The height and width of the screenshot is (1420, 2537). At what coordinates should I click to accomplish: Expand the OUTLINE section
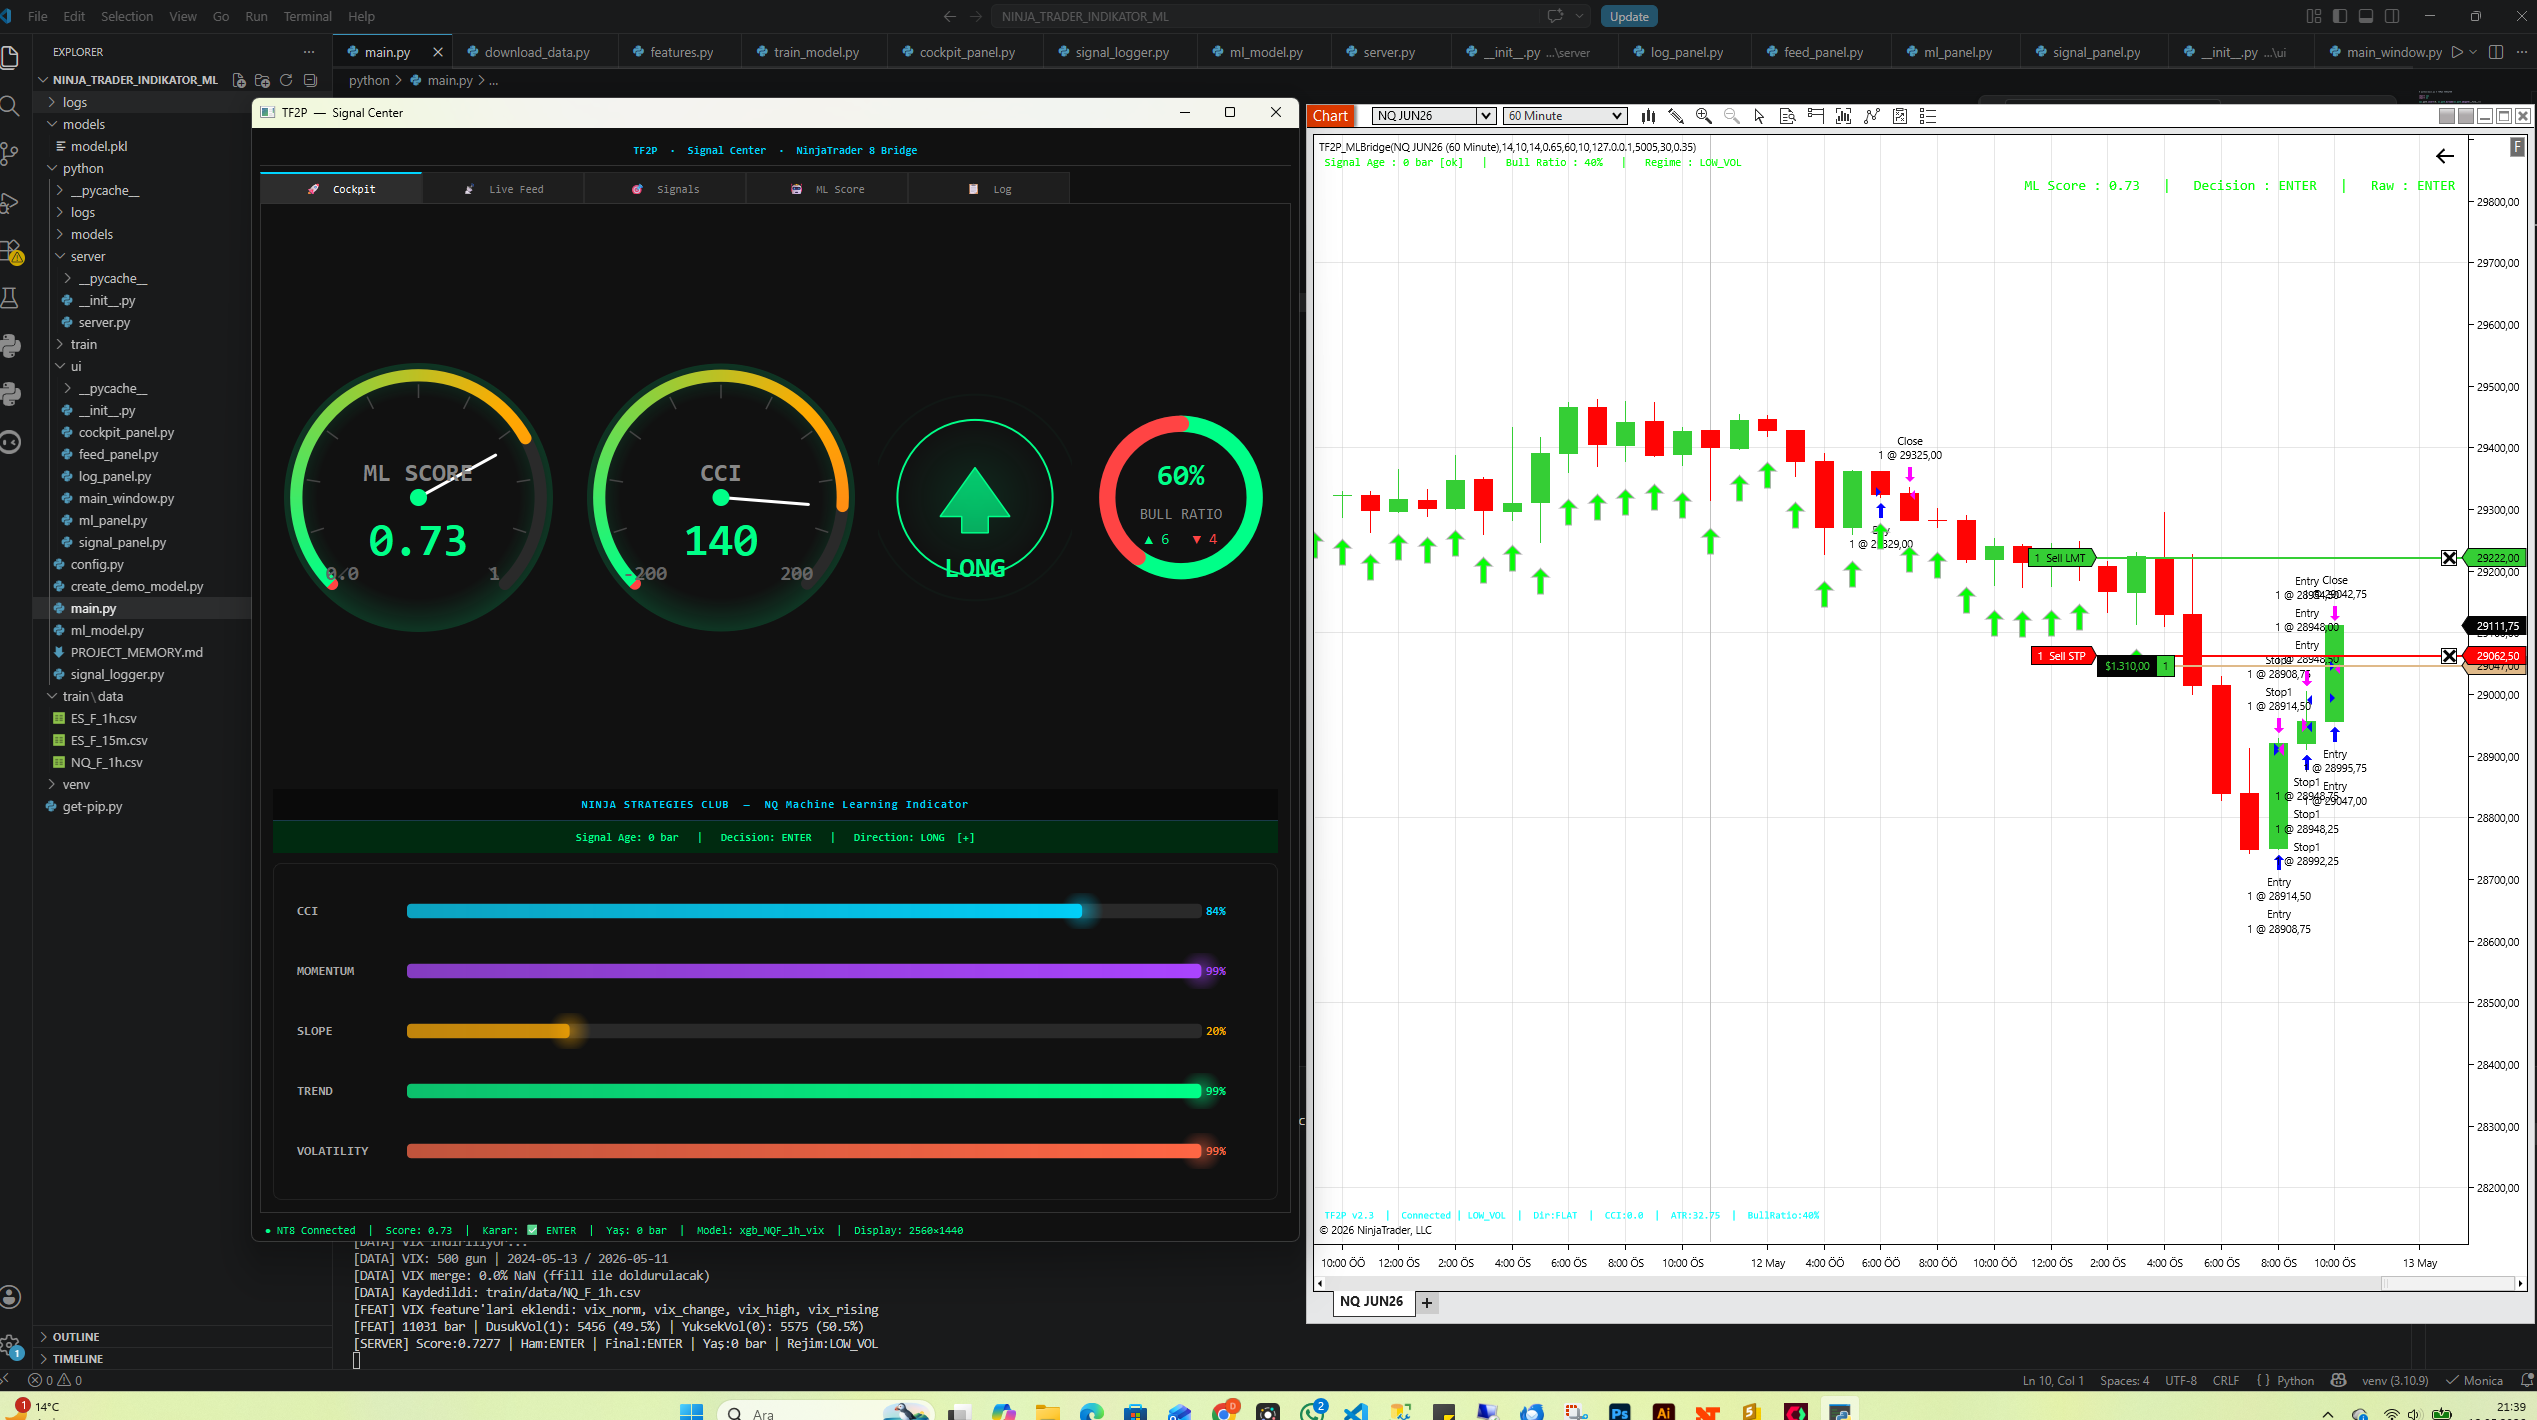tap(76, 1337)
